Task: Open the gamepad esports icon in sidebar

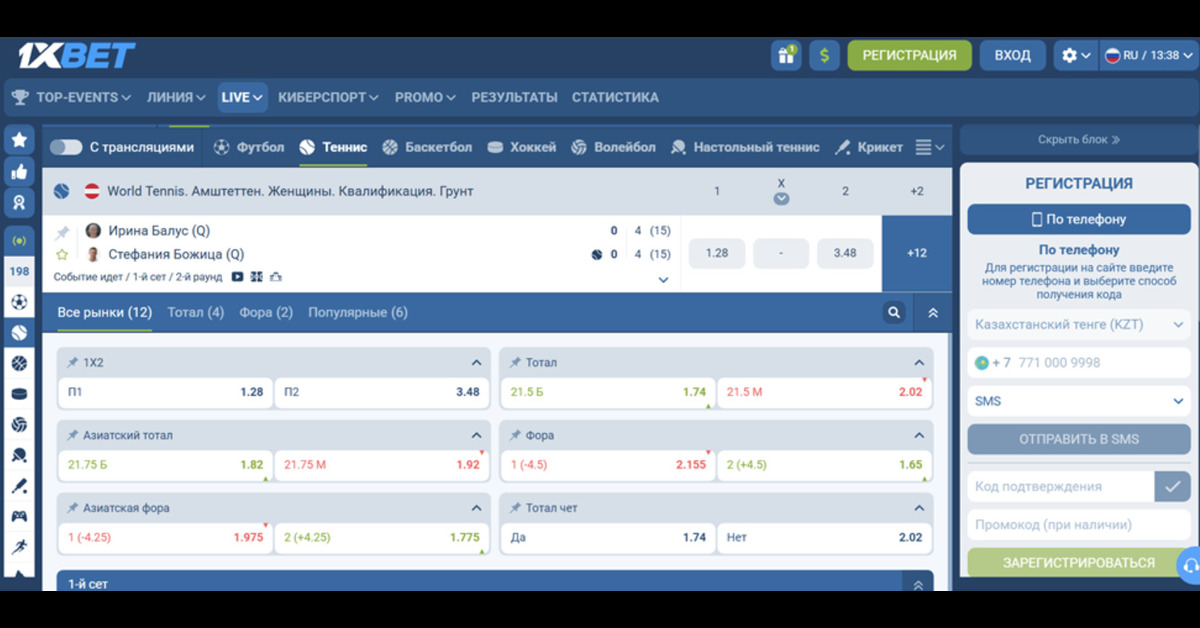Action: pos(19,517)
